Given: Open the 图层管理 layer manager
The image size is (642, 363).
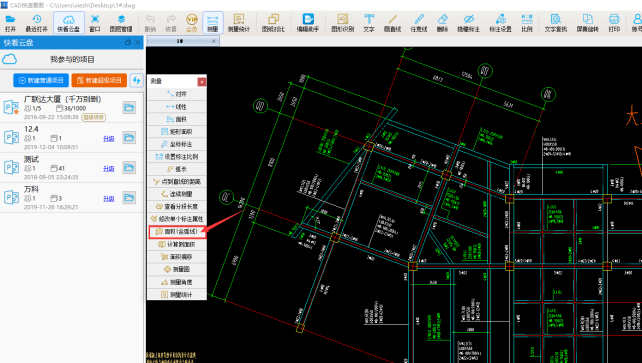Looking at the screenshot, I should tap(121, 23).
